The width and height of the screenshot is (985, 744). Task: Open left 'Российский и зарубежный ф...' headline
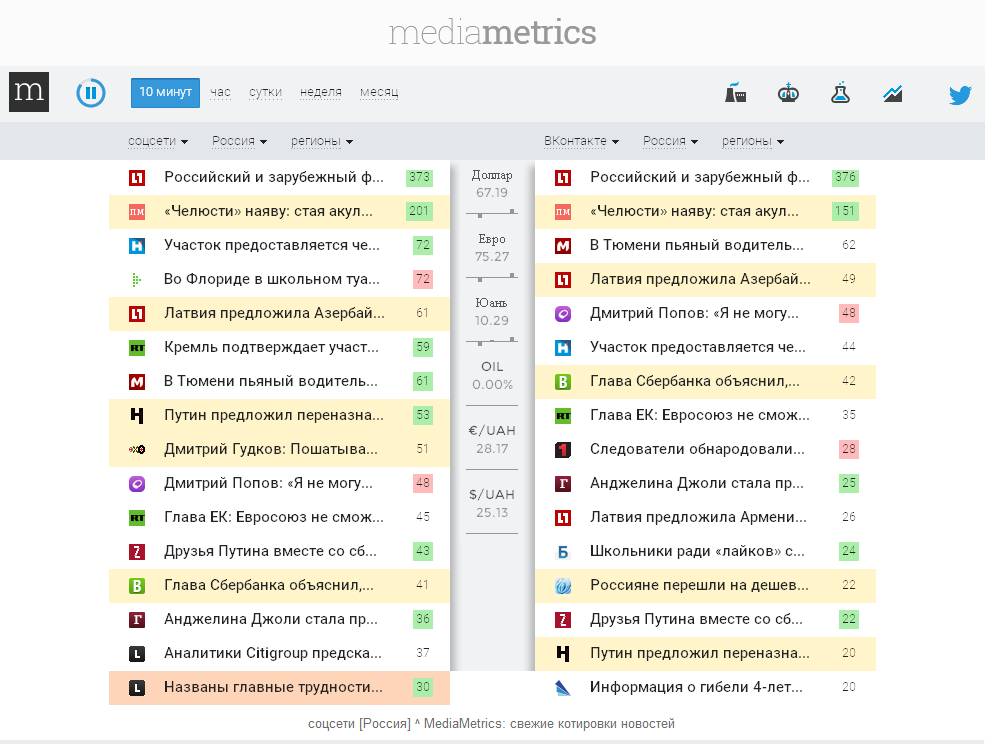[x=274, y=177]
